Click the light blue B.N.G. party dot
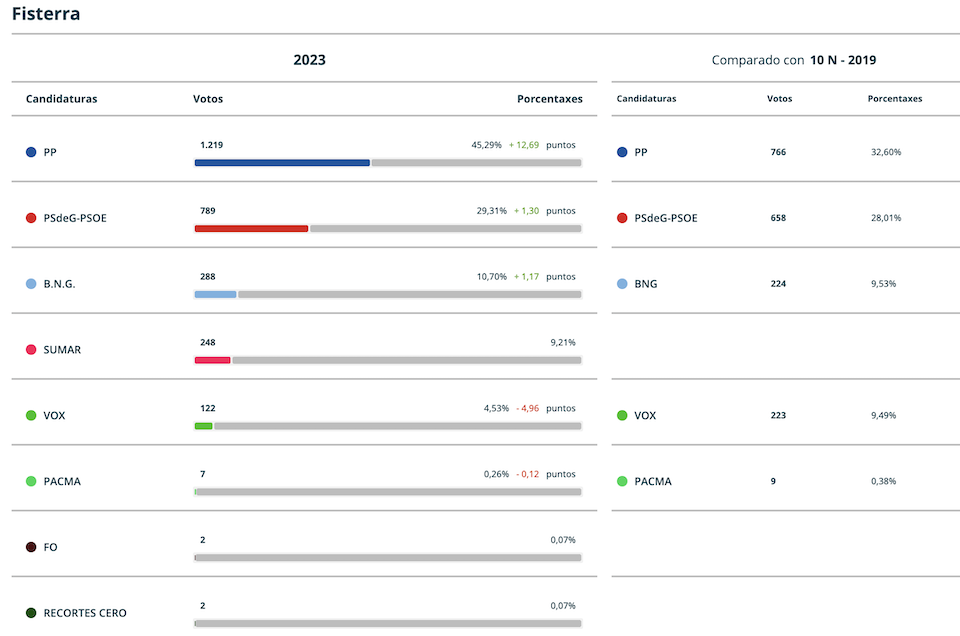The width and height of the screenshot is (960, 636). click(31, 283)
